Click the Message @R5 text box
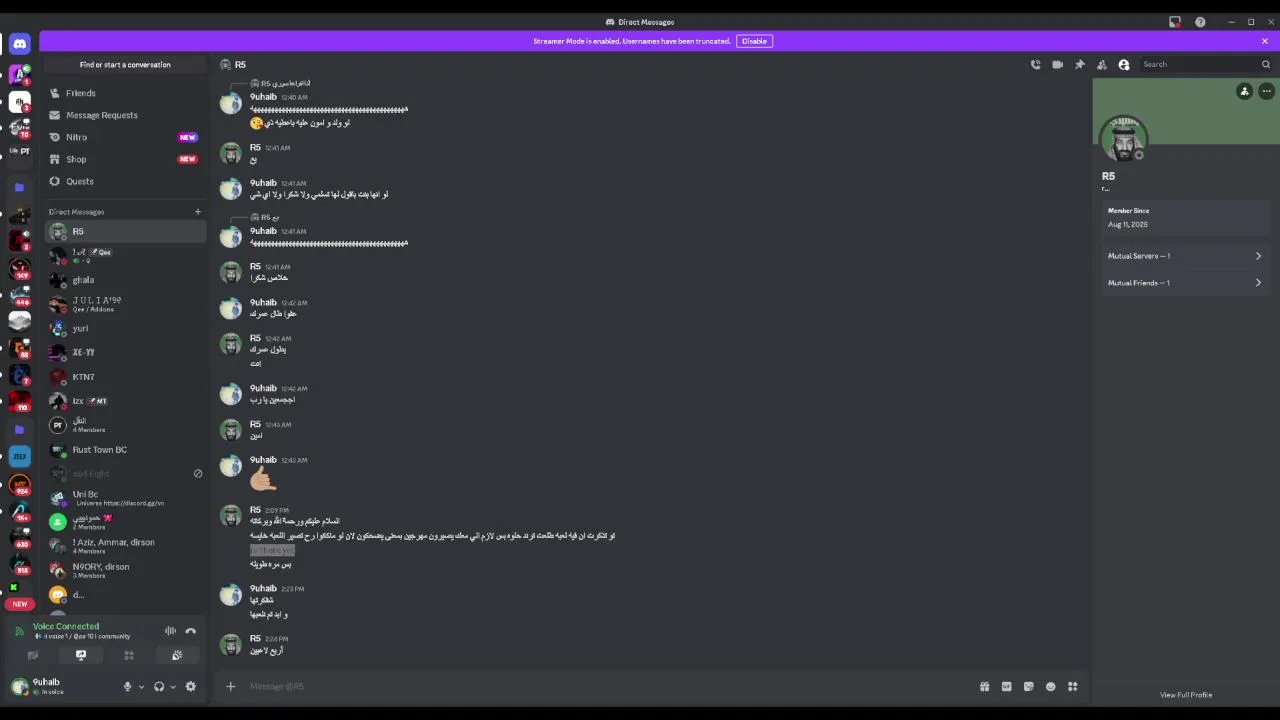 pos(600,686)
